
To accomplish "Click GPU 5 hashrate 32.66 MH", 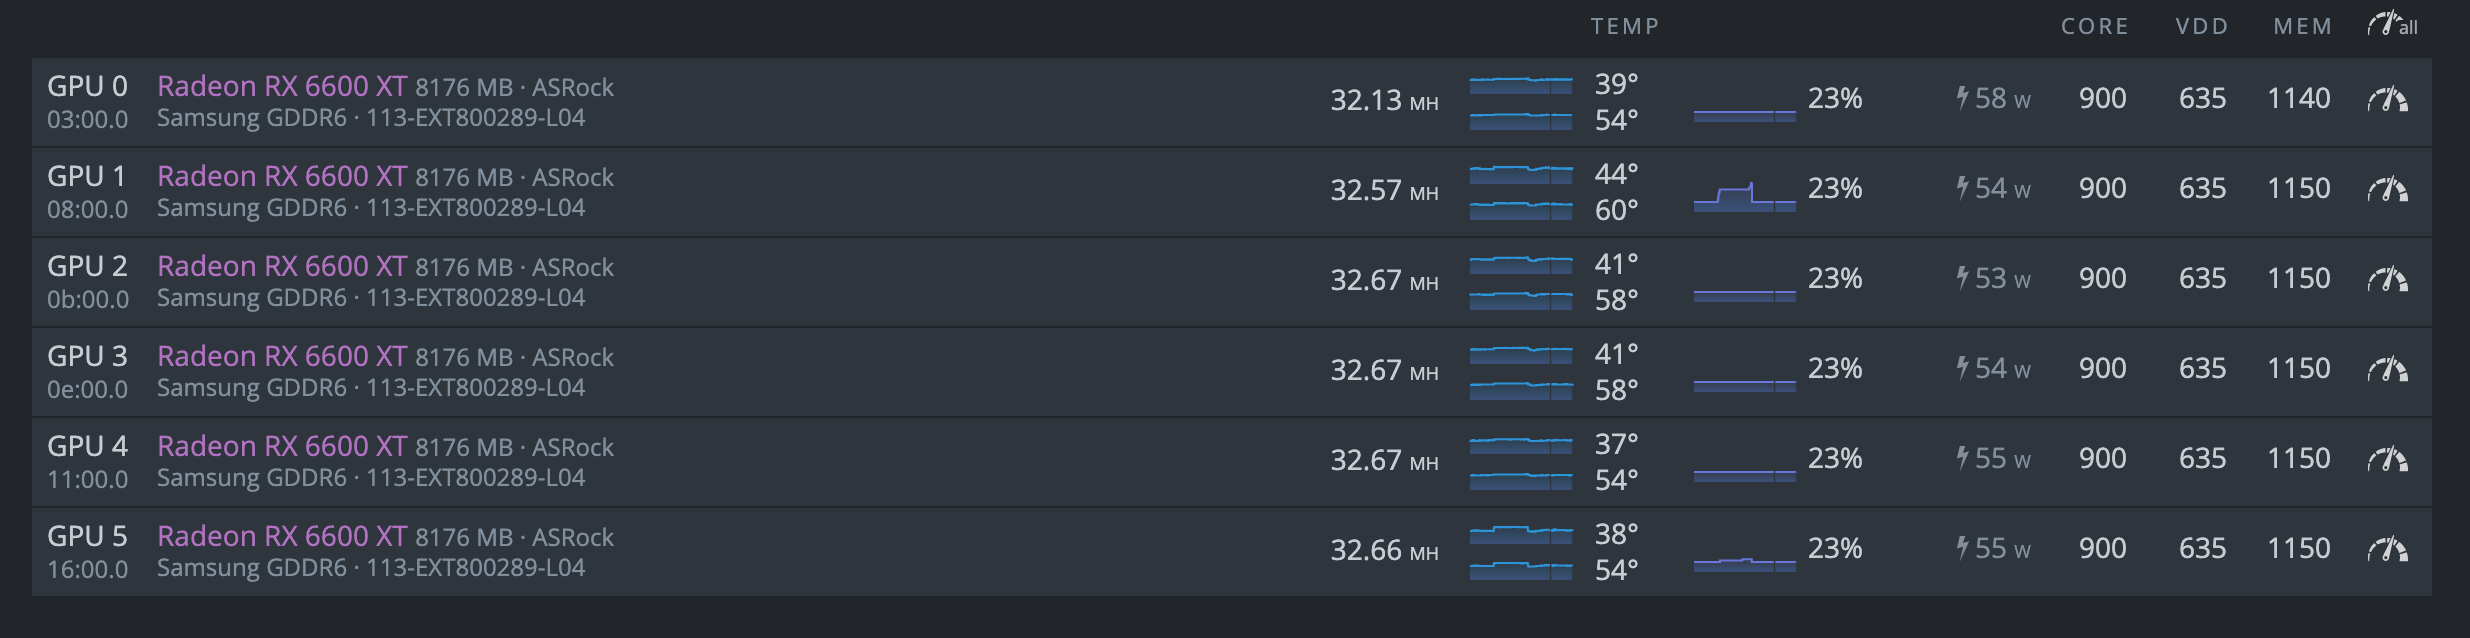I will [1384, 550].
